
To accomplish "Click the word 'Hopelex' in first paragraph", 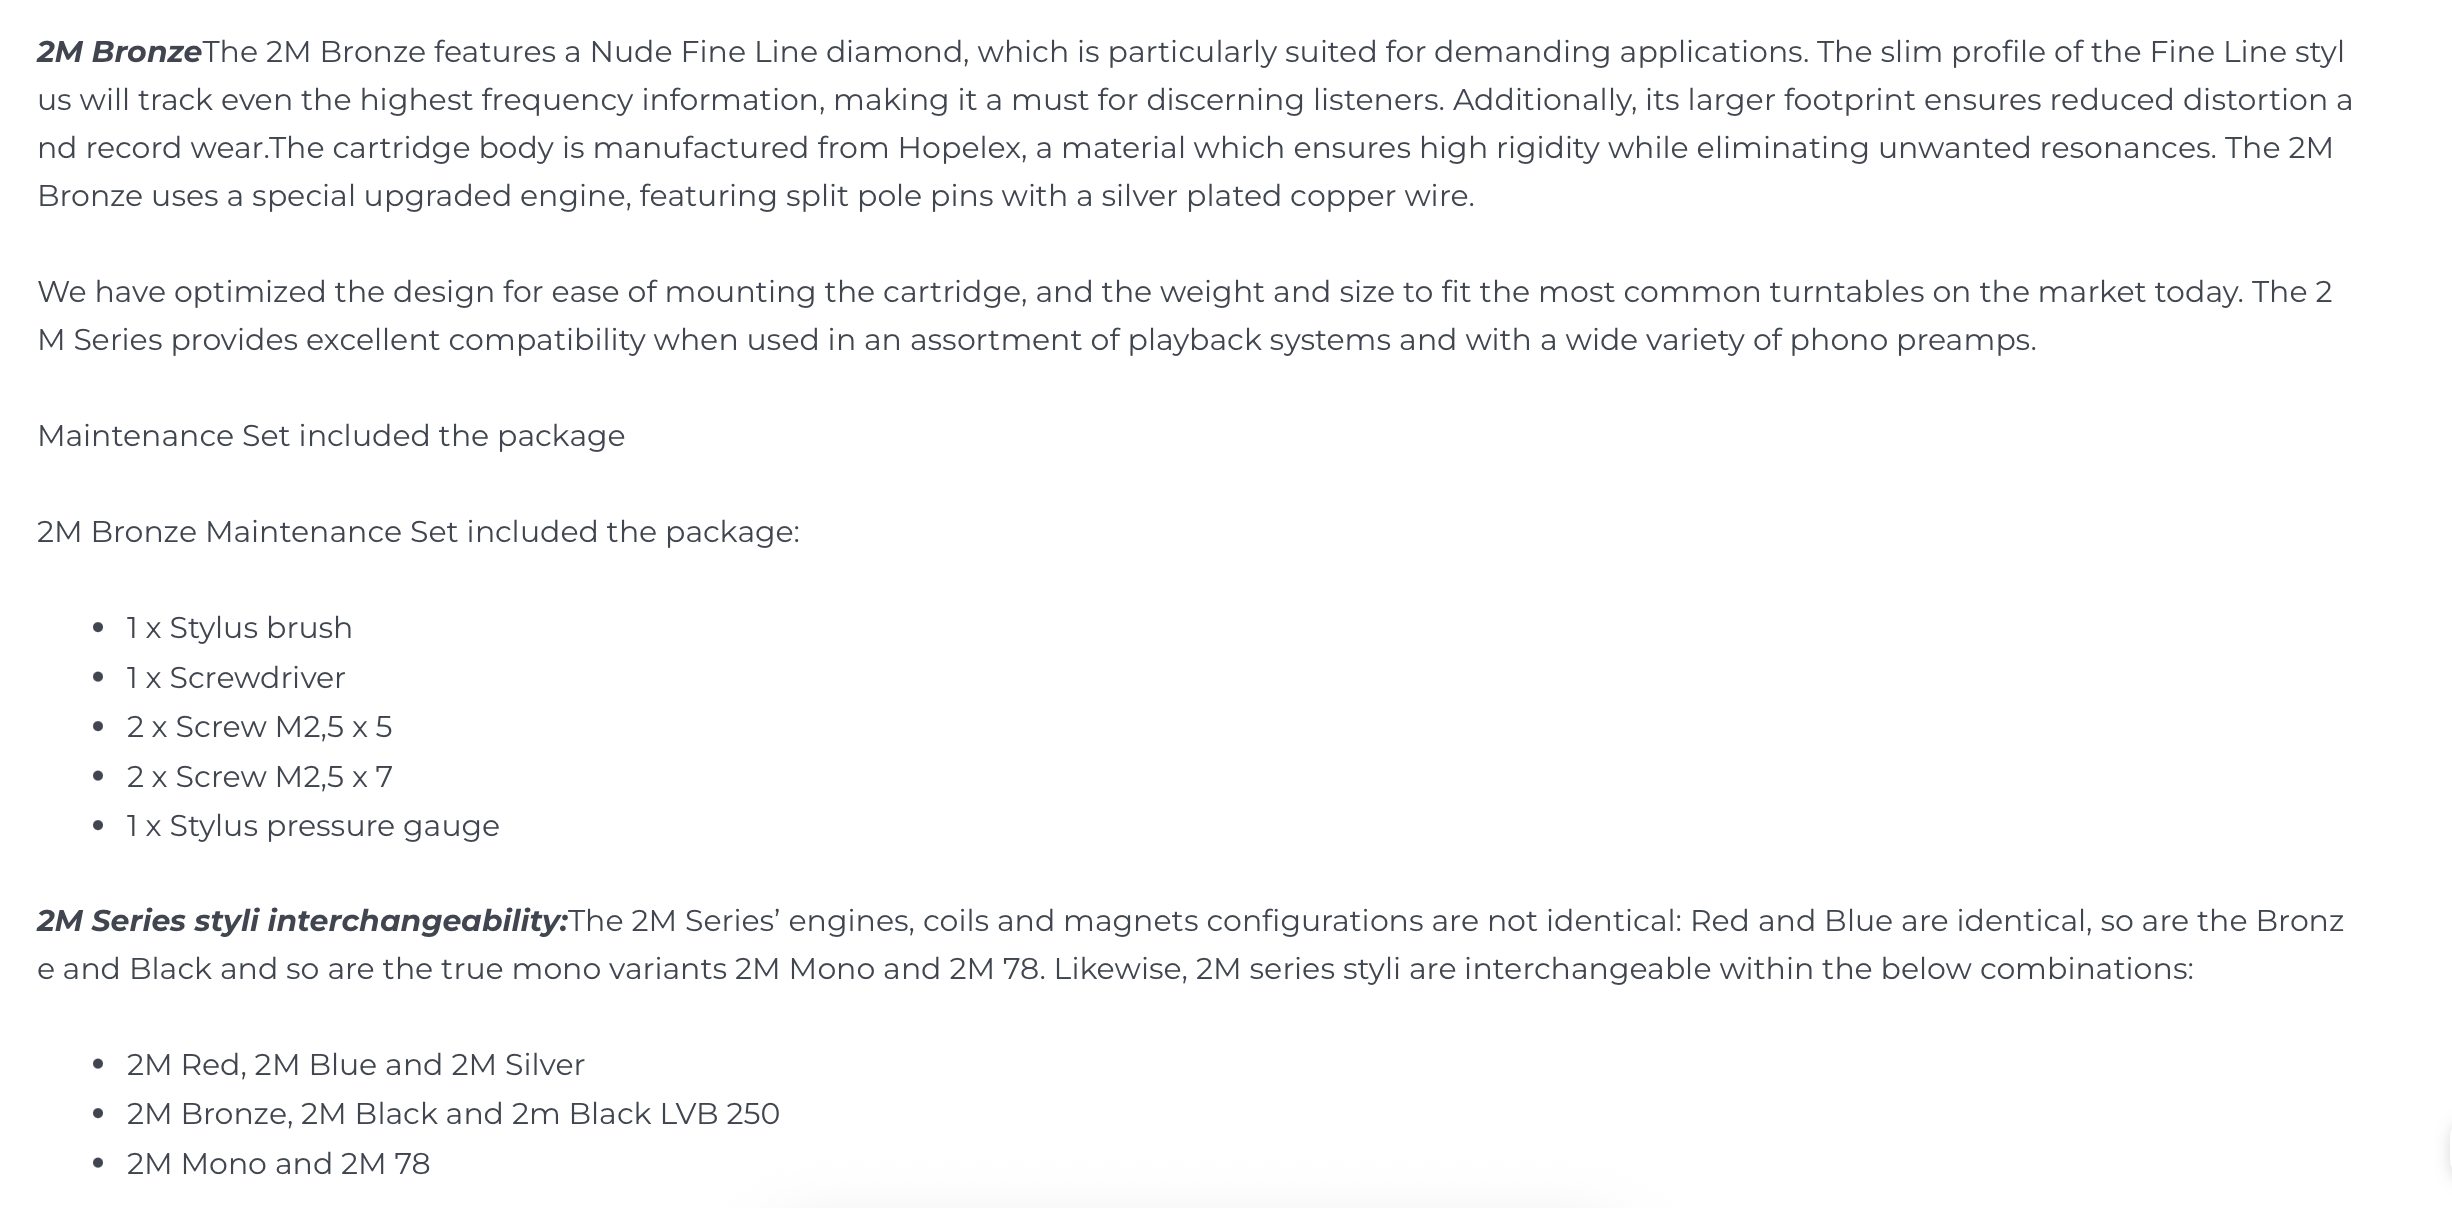I will click(961, 149).
